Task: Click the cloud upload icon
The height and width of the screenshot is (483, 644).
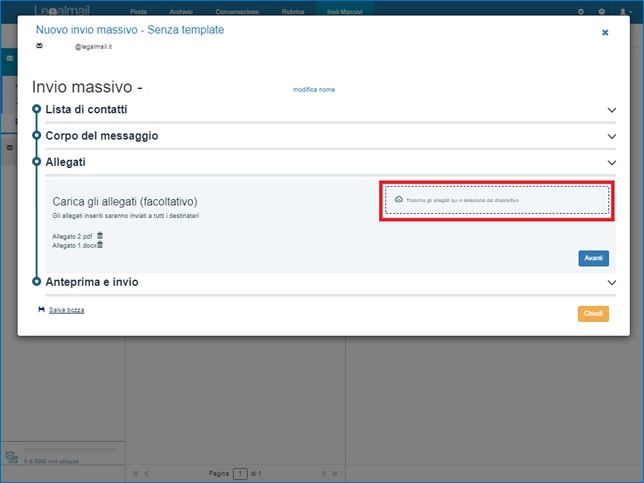Action: 398,200
